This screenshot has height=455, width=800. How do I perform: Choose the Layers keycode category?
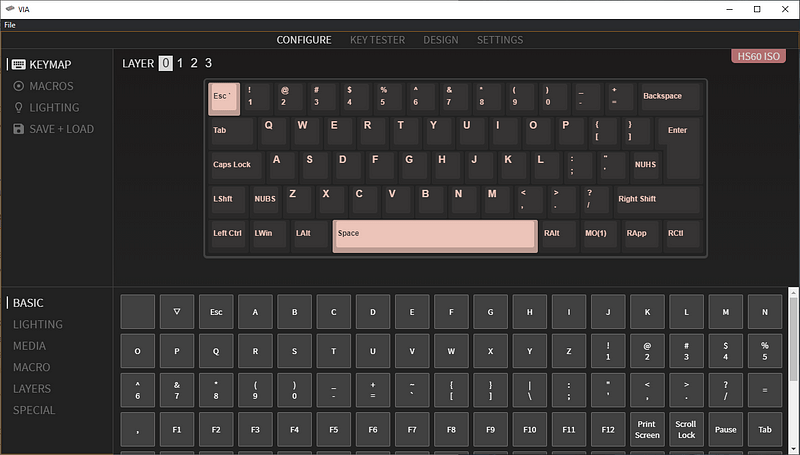click(32, 389)
